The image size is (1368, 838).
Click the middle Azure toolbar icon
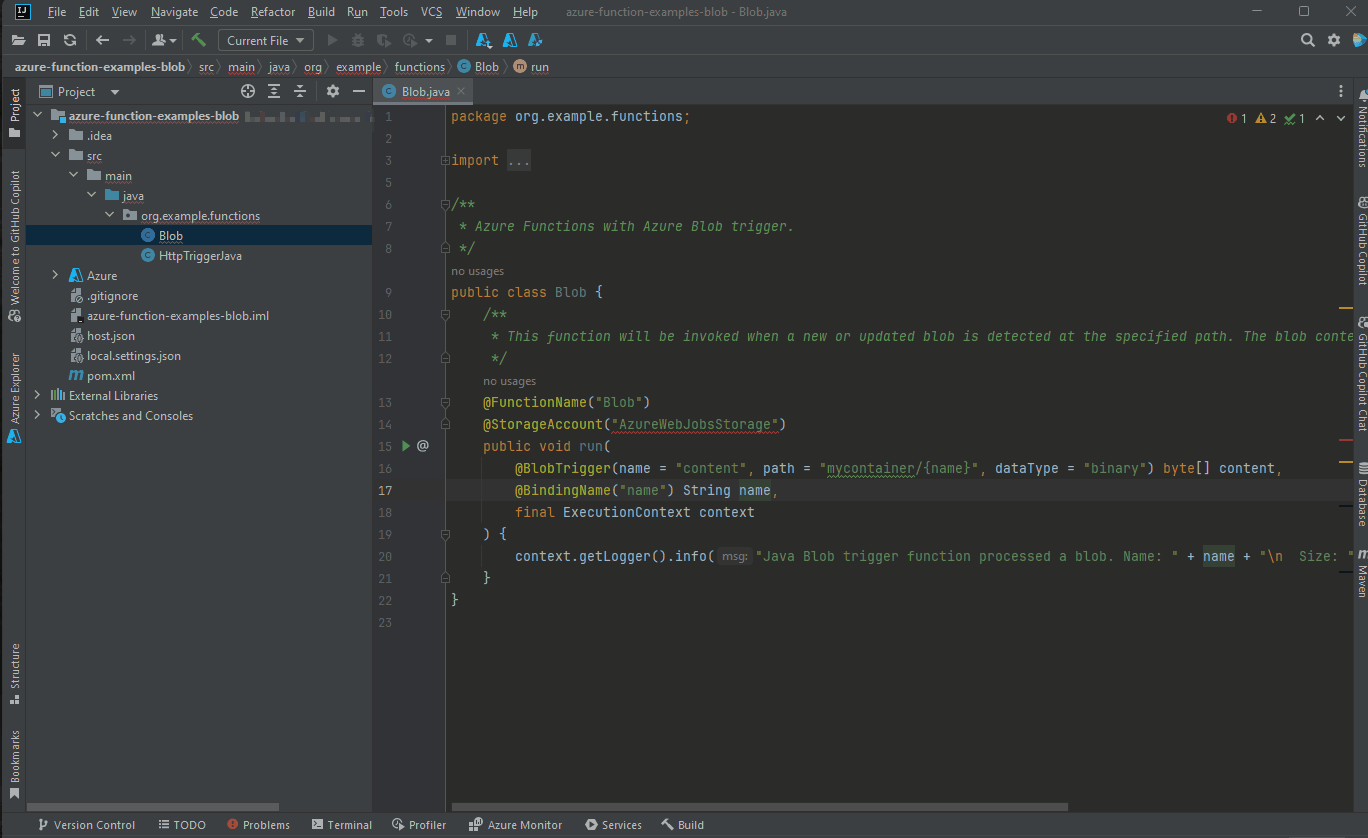[510, 40]
